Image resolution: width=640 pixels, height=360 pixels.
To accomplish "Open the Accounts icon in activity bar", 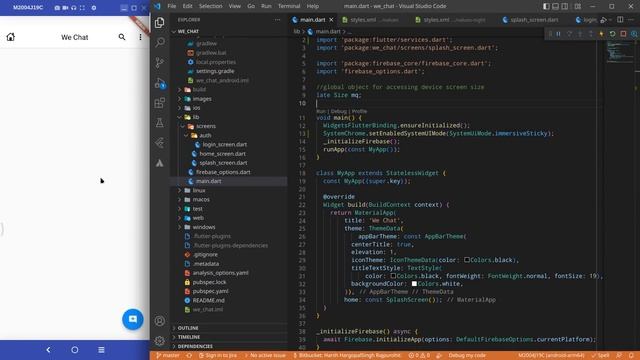I will (160, 321).
